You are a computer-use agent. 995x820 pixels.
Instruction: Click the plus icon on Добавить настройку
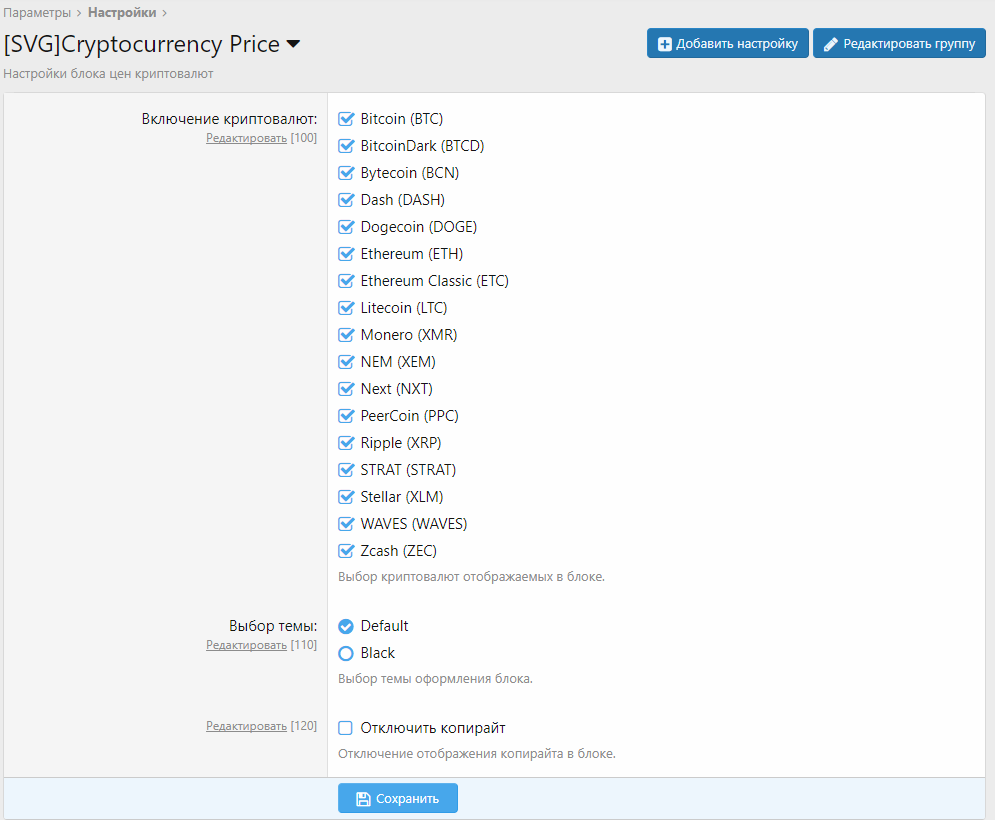click(x=664, y=44)
